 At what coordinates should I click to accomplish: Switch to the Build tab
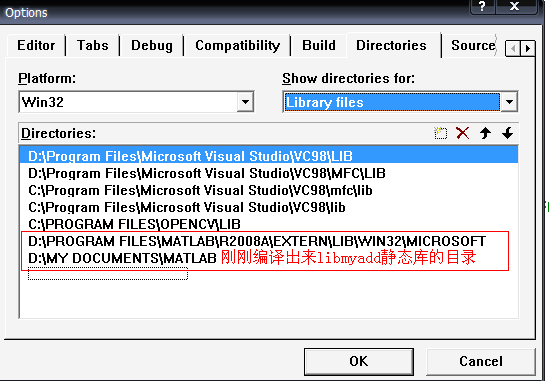coord(319,46)
